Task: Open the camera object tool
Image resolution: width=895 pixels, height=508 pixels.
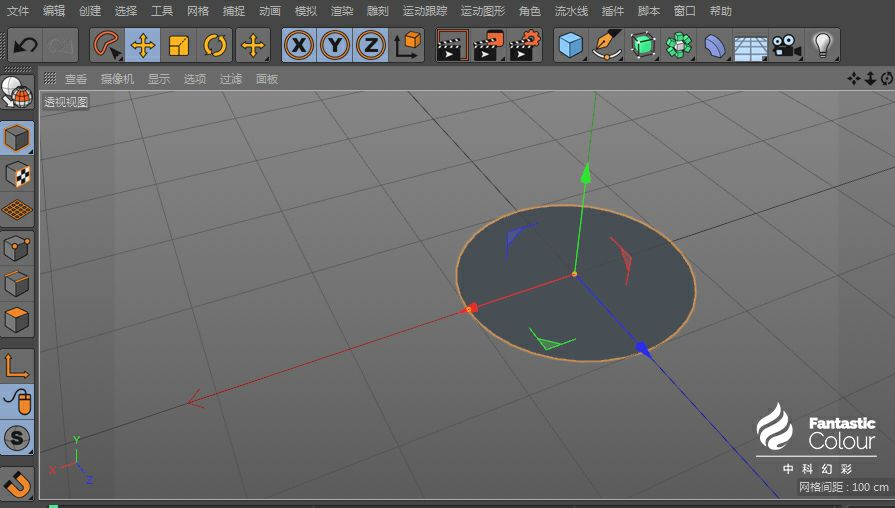Action: click(x=787, y=45)
